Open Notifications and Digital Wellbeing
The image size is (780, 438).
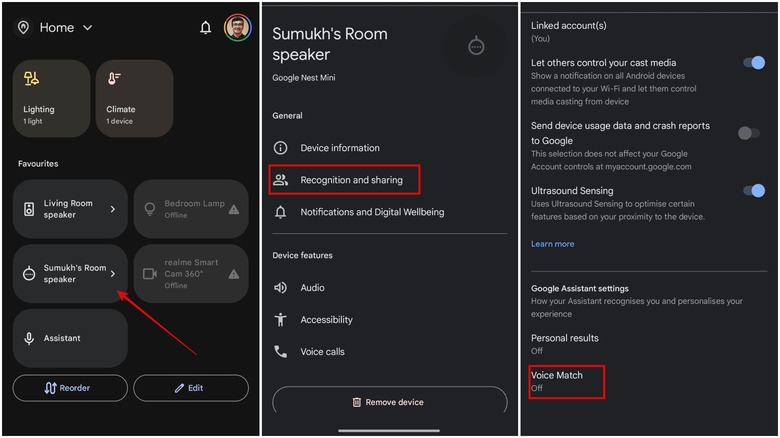[372, 212]
